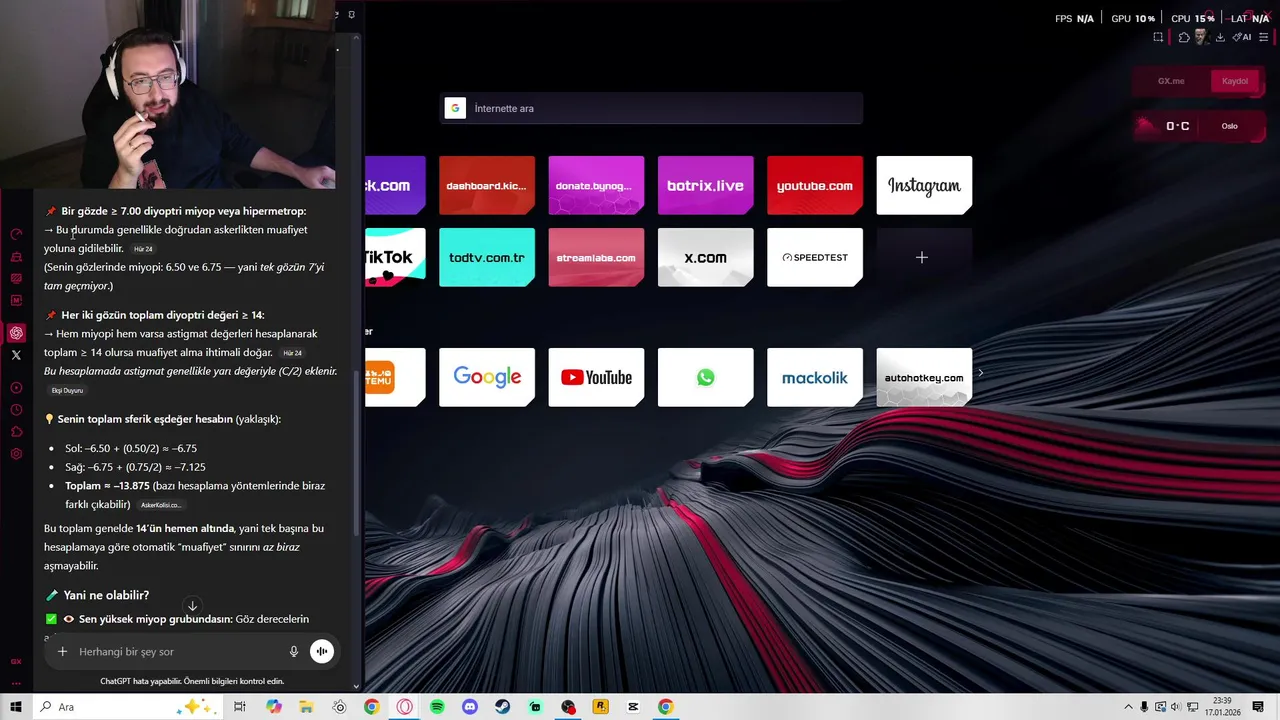Open Instagram speed dial tile

pos(924,185)
